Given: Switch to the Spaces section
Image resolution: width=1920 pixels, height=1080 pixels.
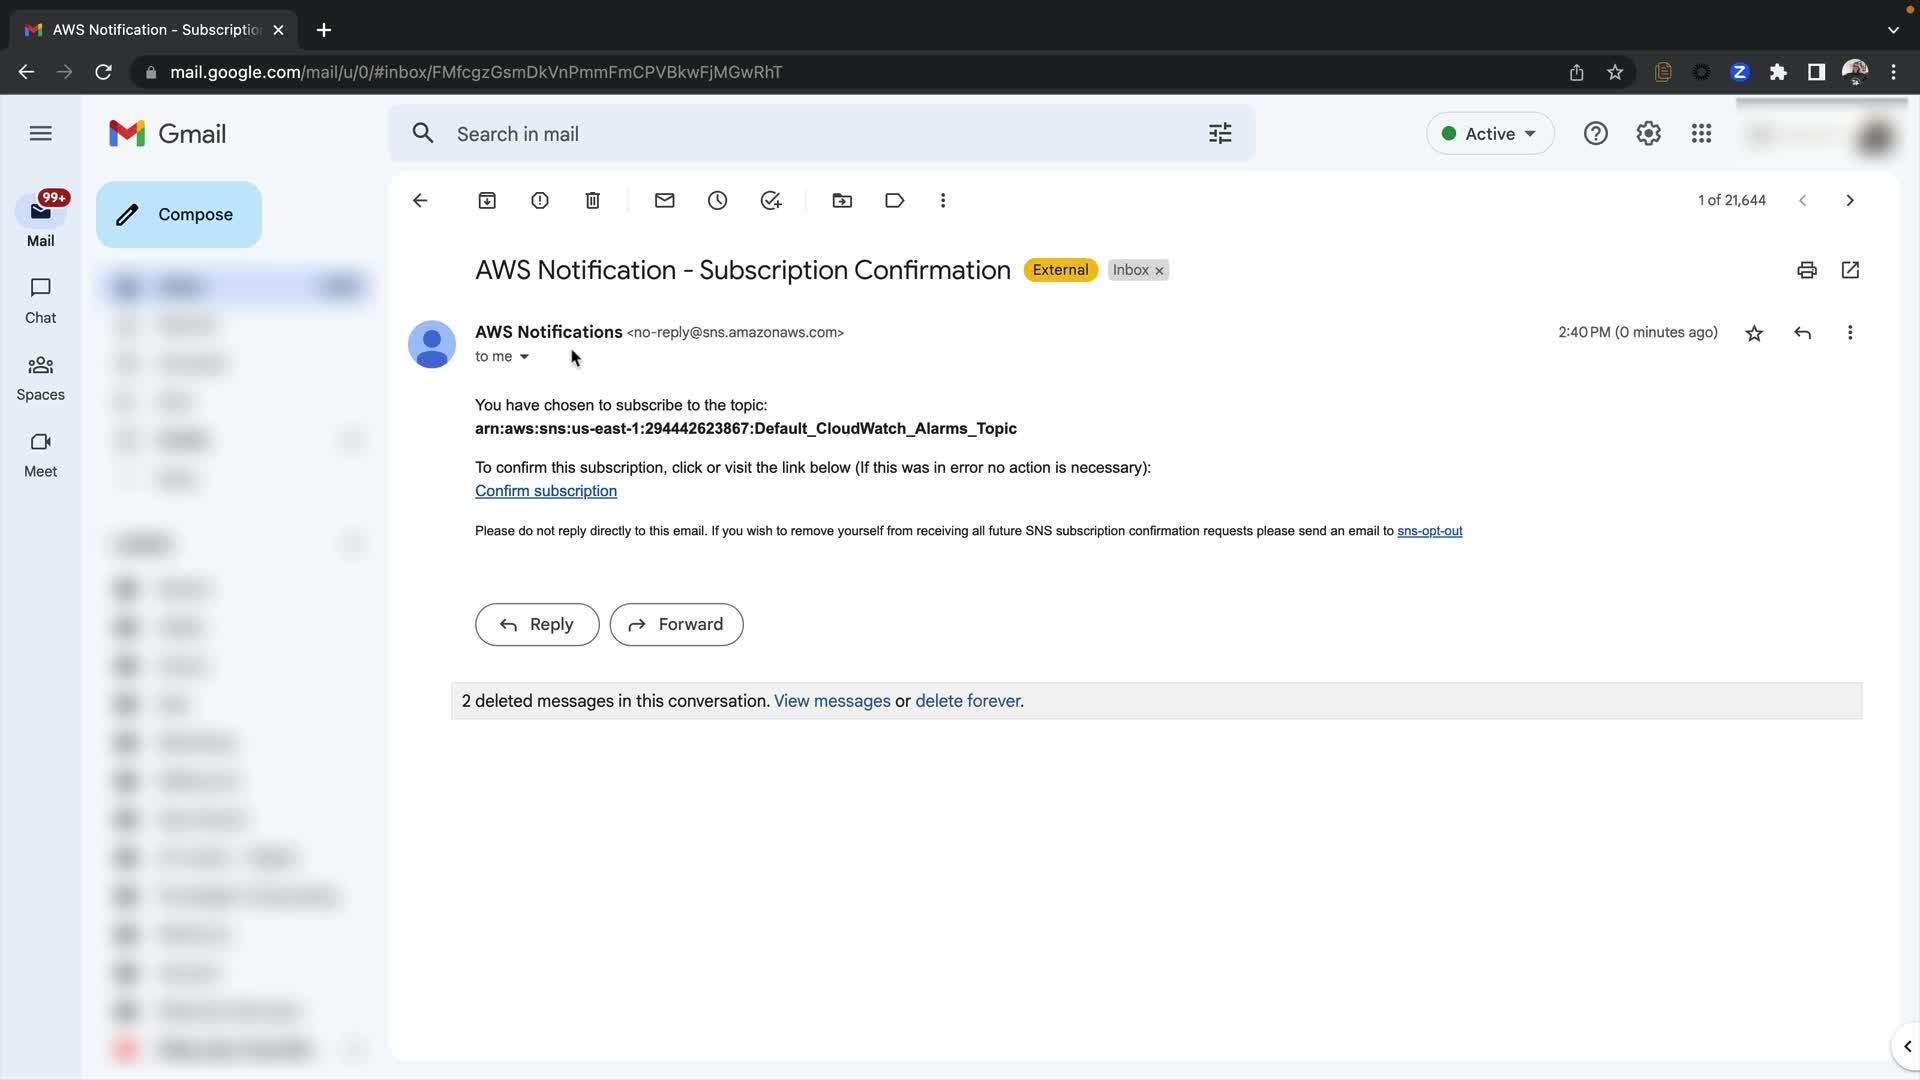Looking at the screenshot, I should 40,378.
